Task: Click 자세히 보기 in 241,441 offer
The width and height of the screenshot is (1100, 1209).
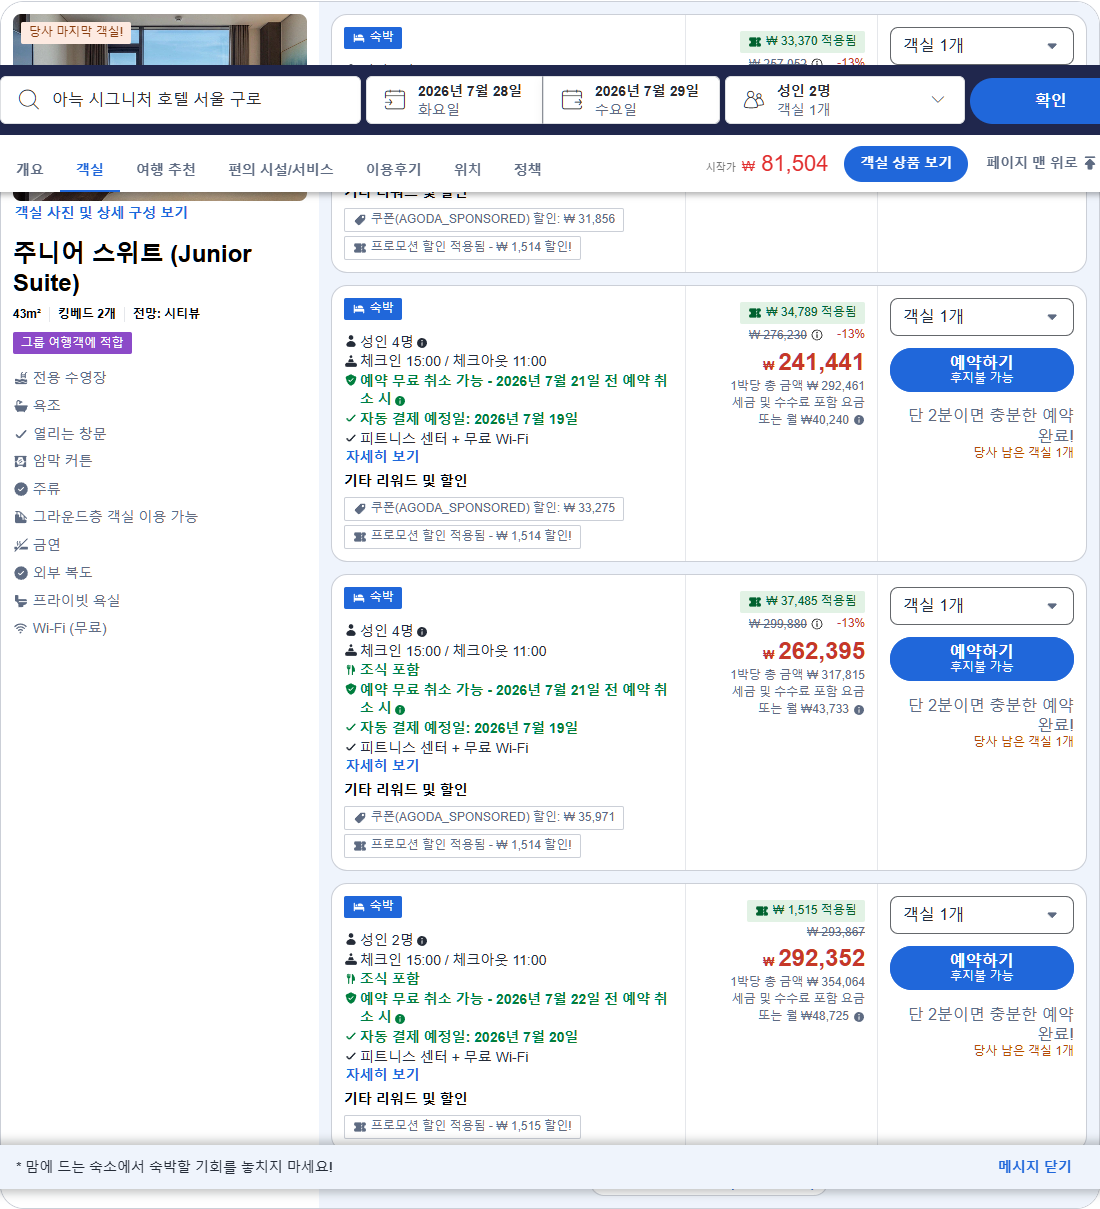Action: (382, 456)
